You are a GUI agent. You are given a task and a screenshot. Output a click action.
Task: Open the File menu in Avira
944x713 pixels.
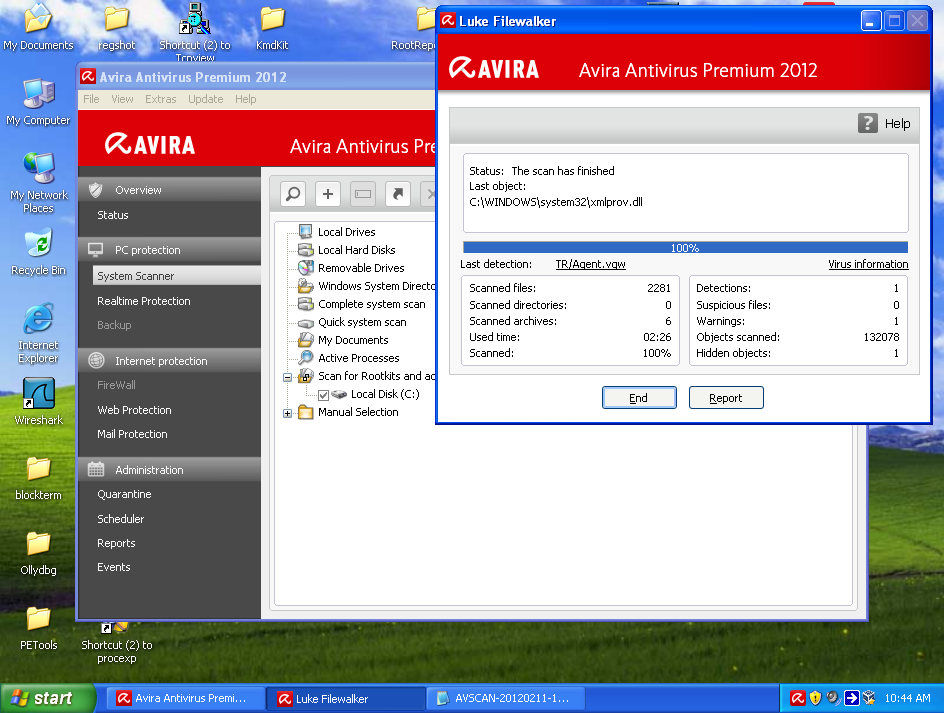pos(92,99)
